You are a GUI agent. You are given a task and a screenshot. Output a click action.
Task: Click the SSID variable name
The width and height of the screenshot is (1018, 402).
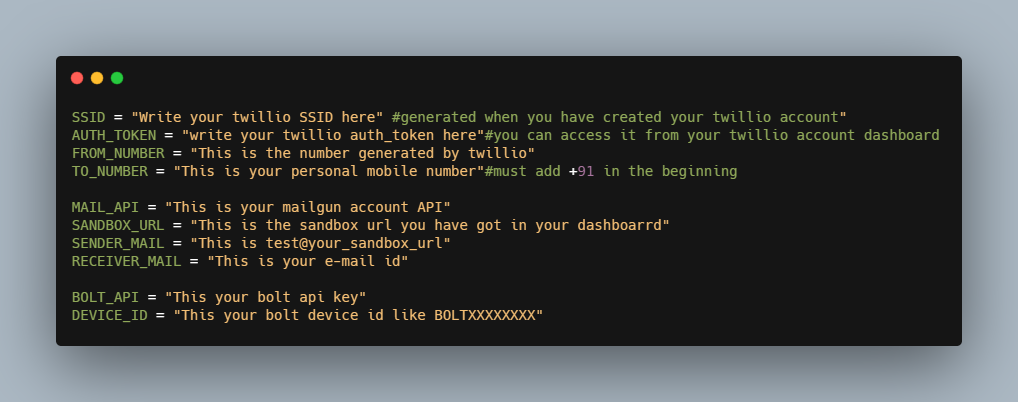coord(88,118)
